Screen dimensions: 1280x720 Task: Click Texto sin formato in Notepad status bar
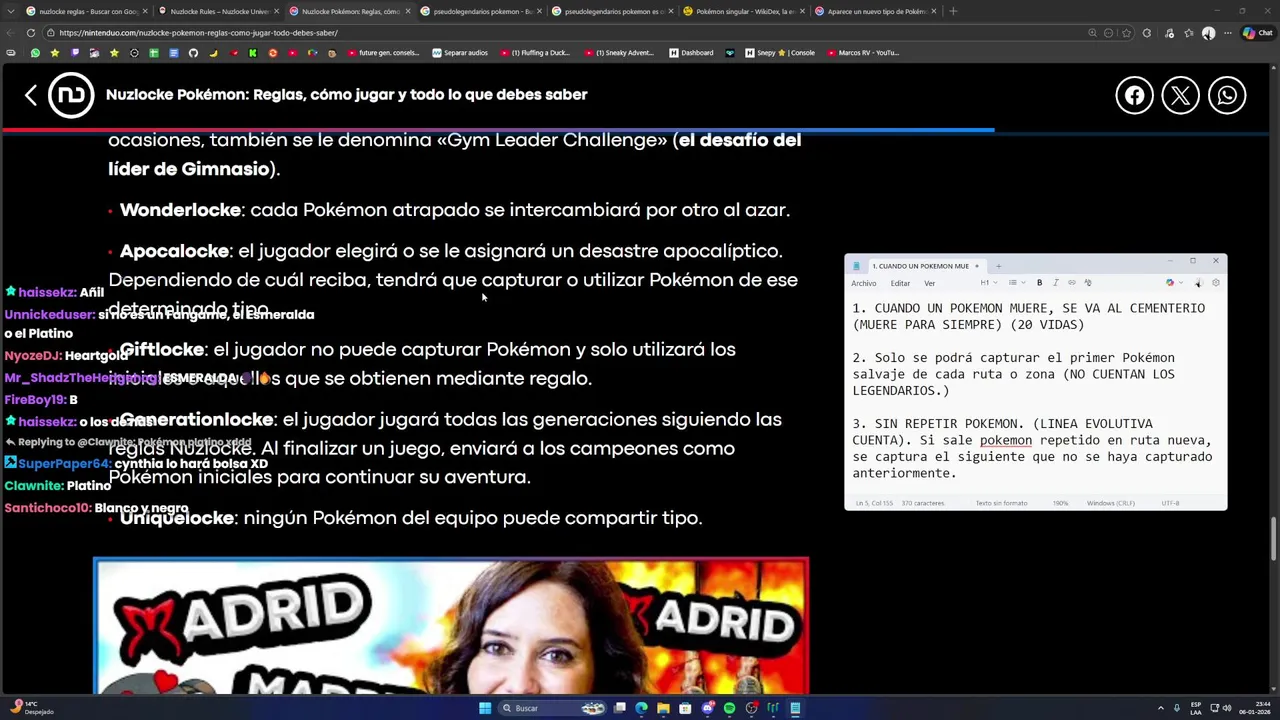[1001, 503]
